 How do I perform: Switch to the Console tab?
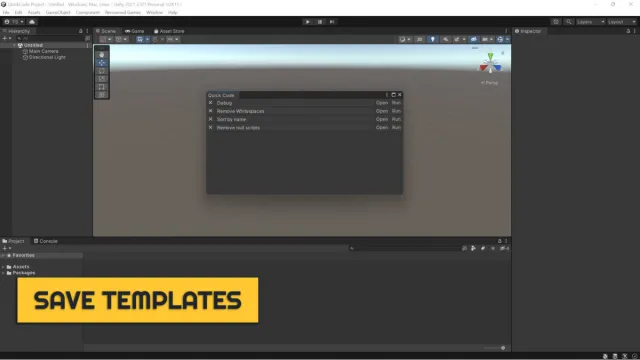tap(46, 241)
